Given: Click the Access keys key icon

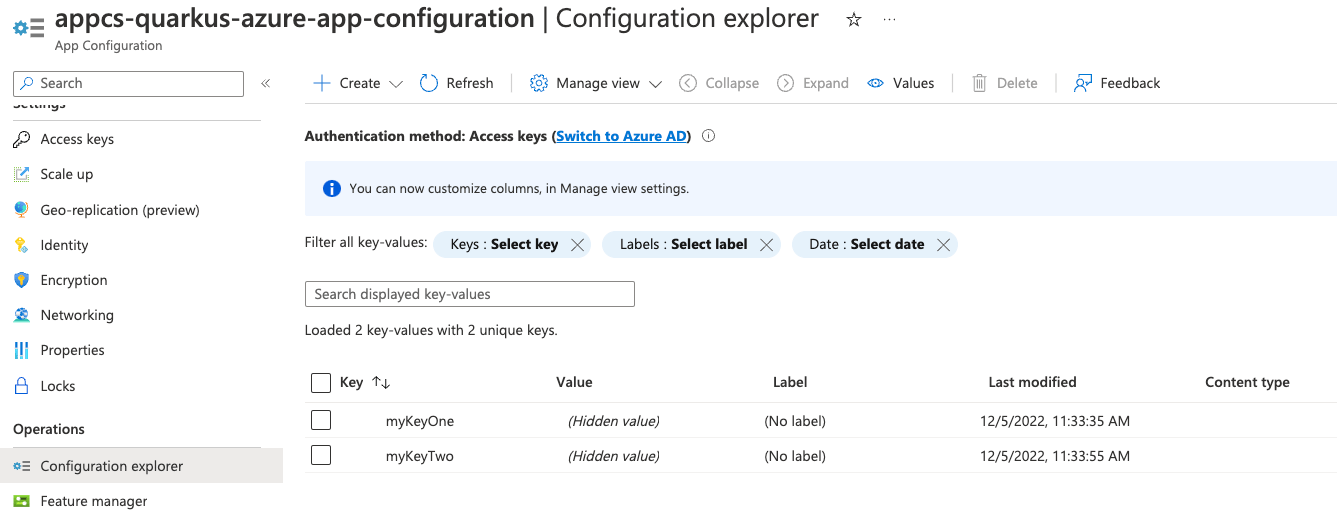Looking at the screenshot, I should [x=21, y=139].
